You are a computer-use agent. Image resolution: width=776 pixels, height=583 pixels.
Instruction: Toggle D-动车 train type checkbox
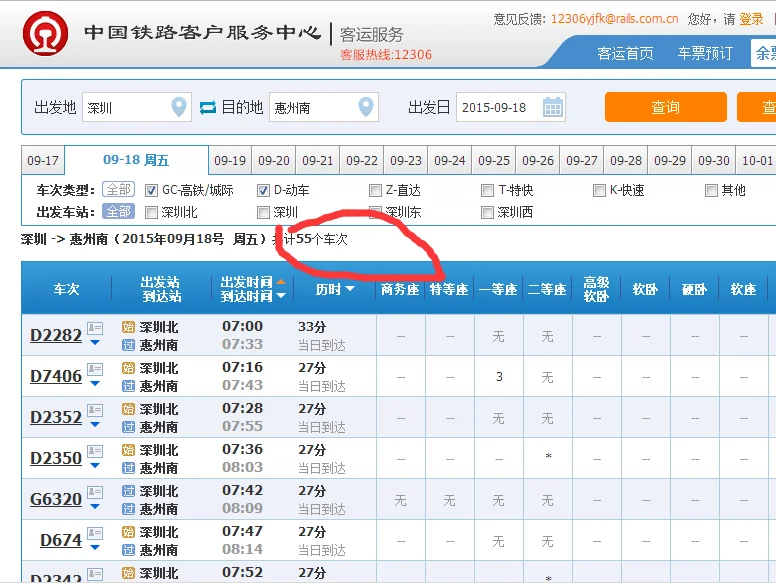[263, 191]
